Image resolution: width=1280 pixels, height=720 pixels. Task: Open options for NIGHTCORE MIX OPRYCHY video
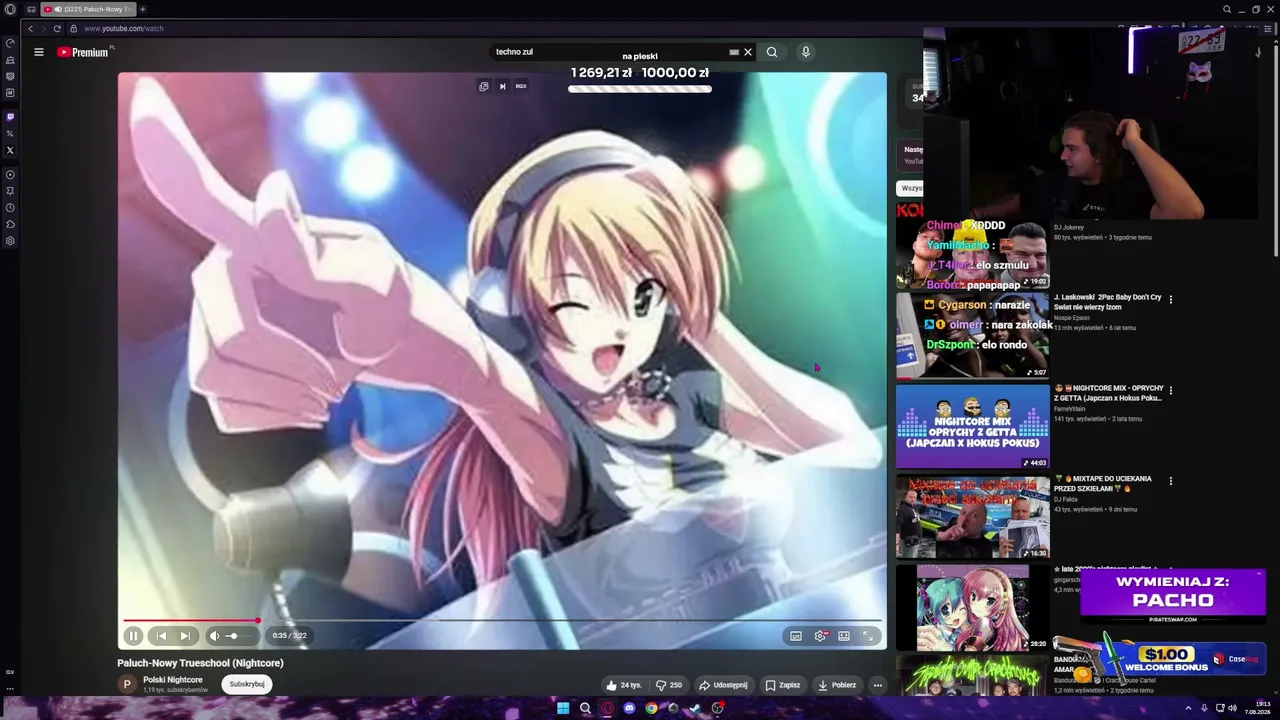1170,390
